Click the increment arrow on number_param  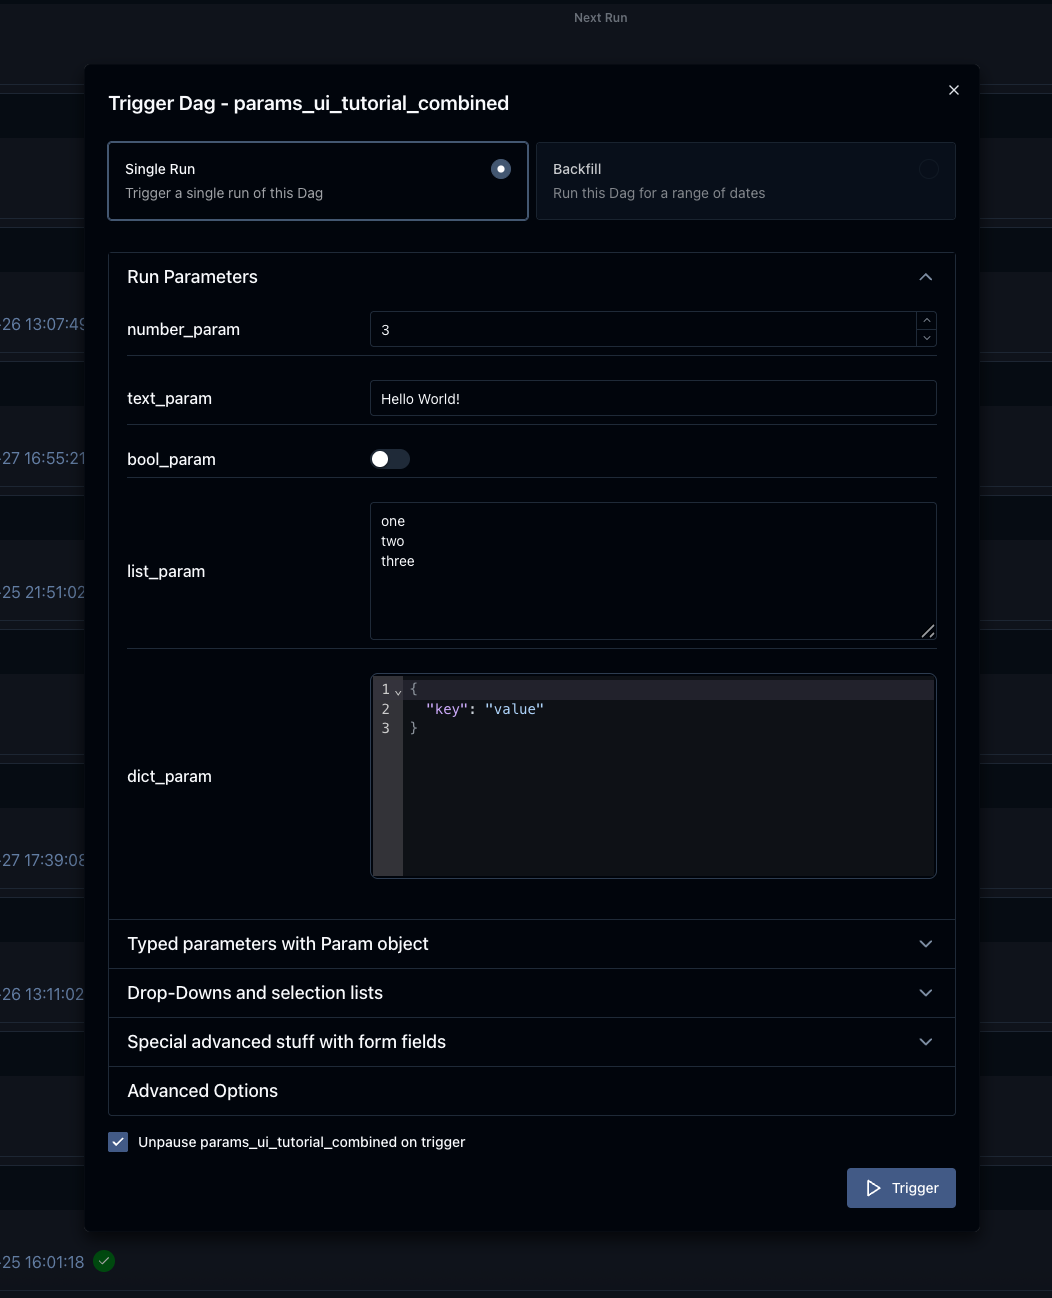click(926, 322)
